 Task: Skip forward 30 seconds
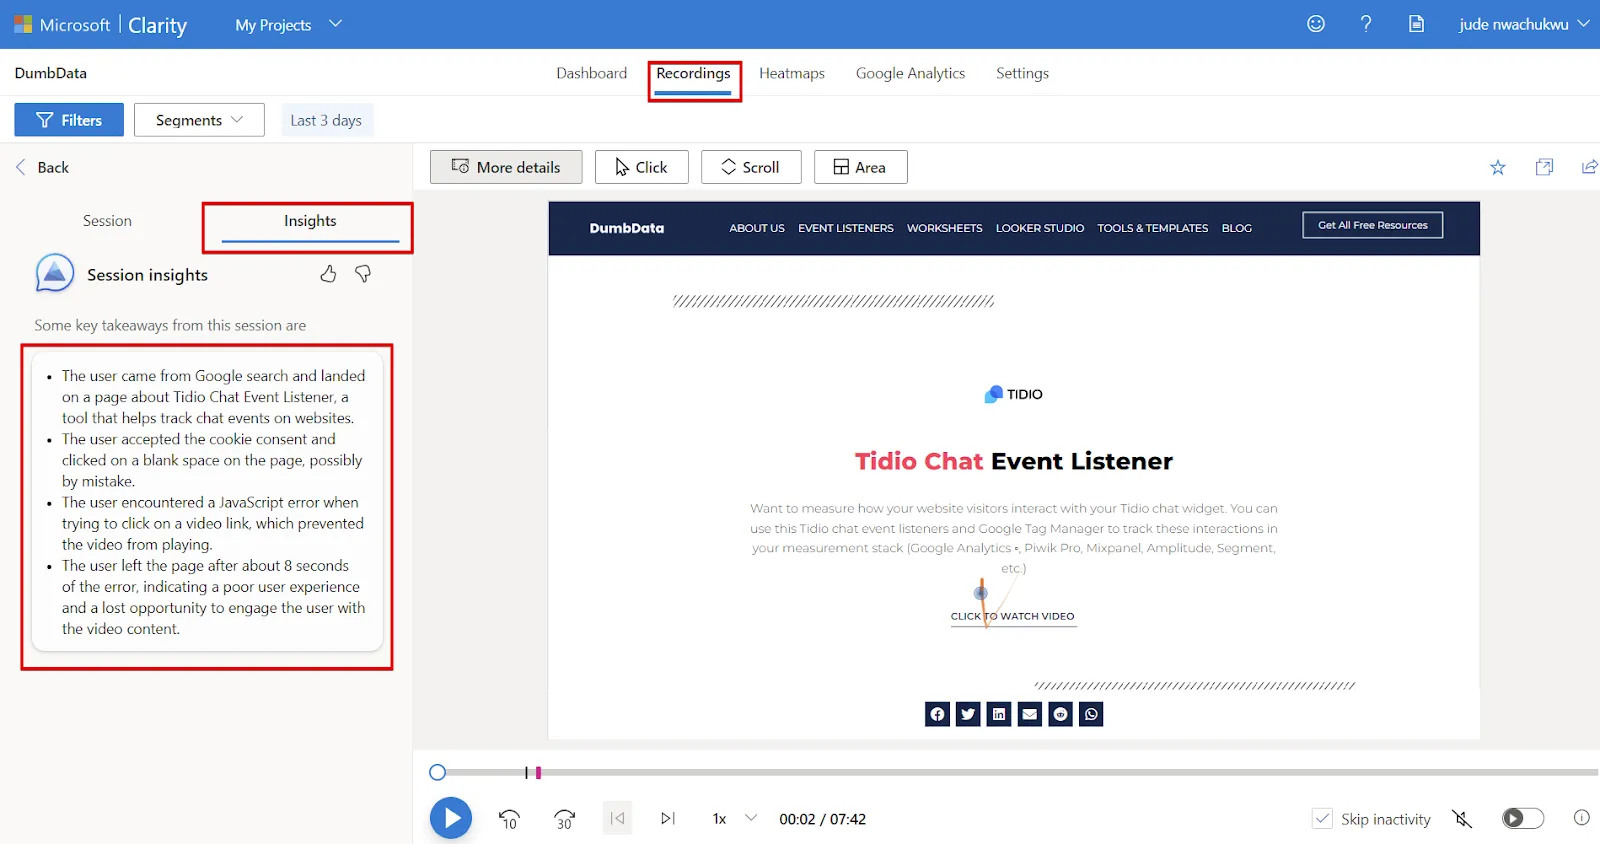pyautogui.click(x=565, y=819)
